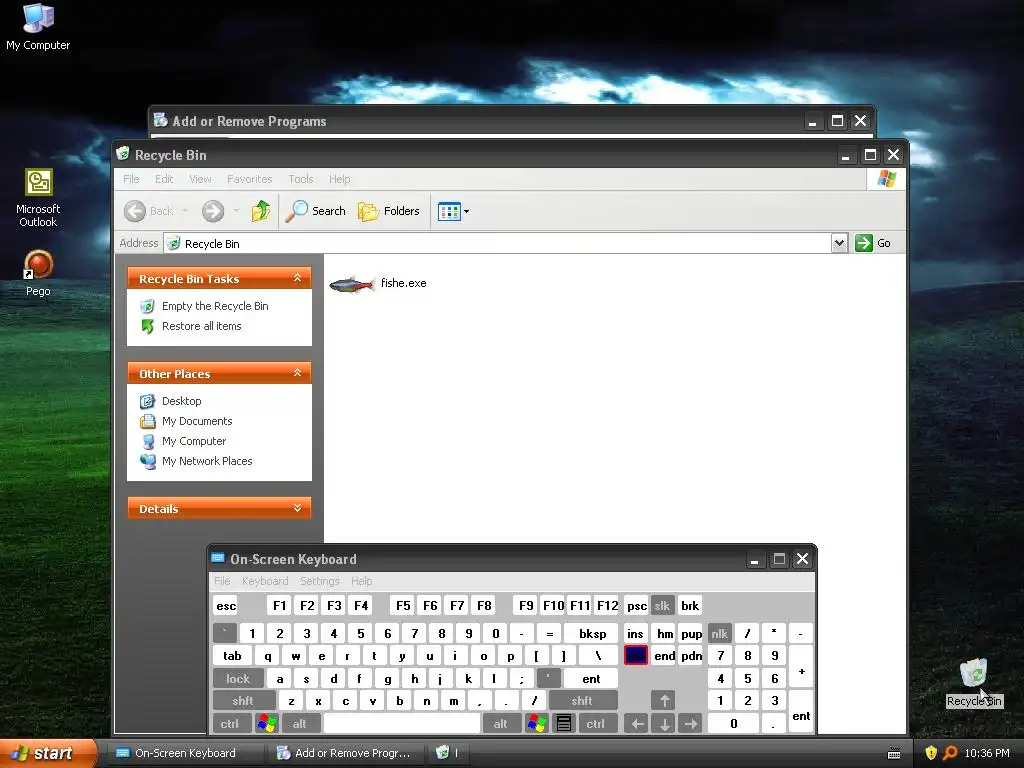Click the security shield tray icon
Viewport: 1024px width, 768px height.
pyautogui.click(x=931, y=753)
